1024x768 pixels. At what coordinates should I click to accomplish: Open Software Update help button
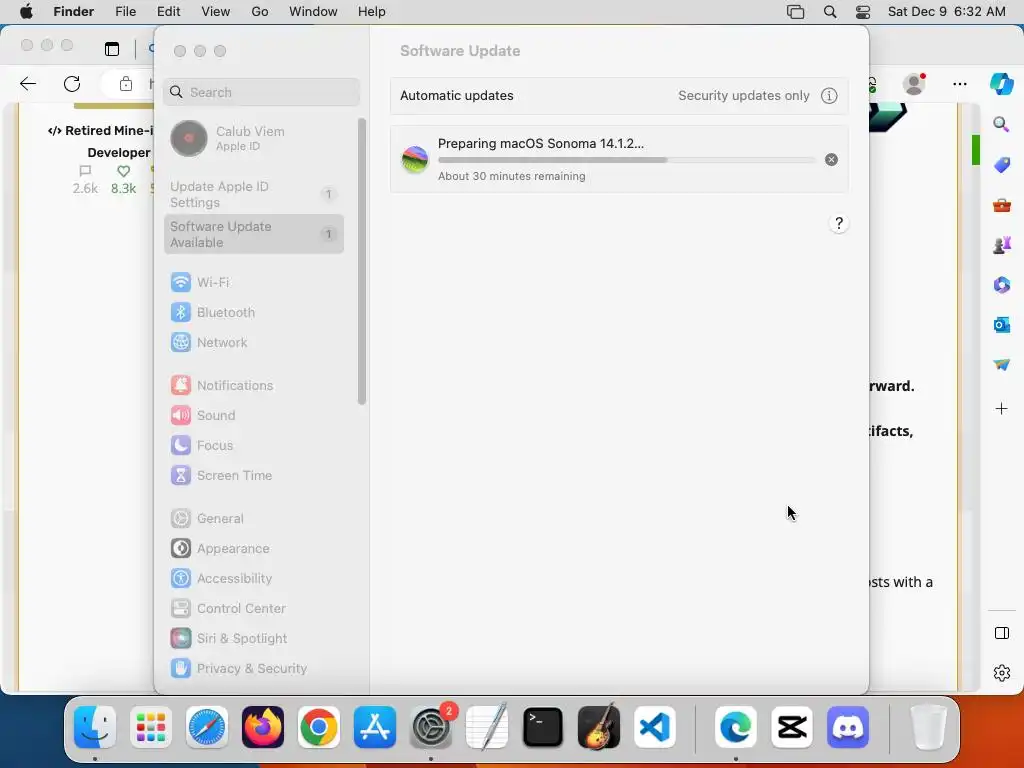coord(839,223)
